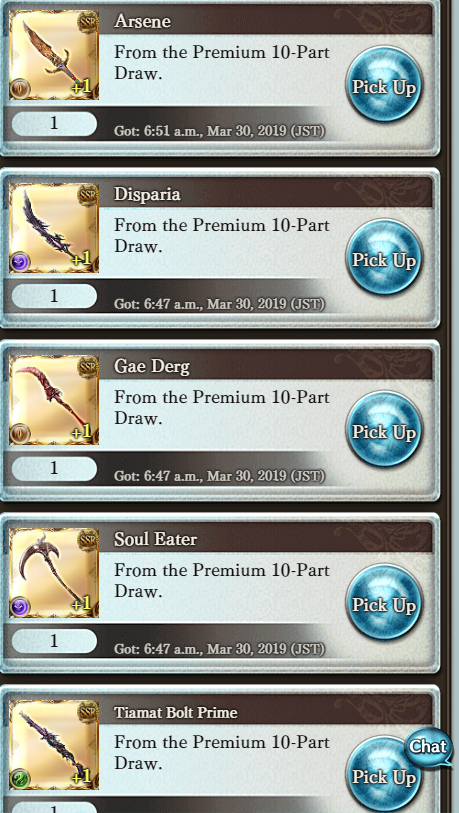Pick up the Gae Derg weapon
The width and height of the screenshot is (459, 813).
point(384,429)
